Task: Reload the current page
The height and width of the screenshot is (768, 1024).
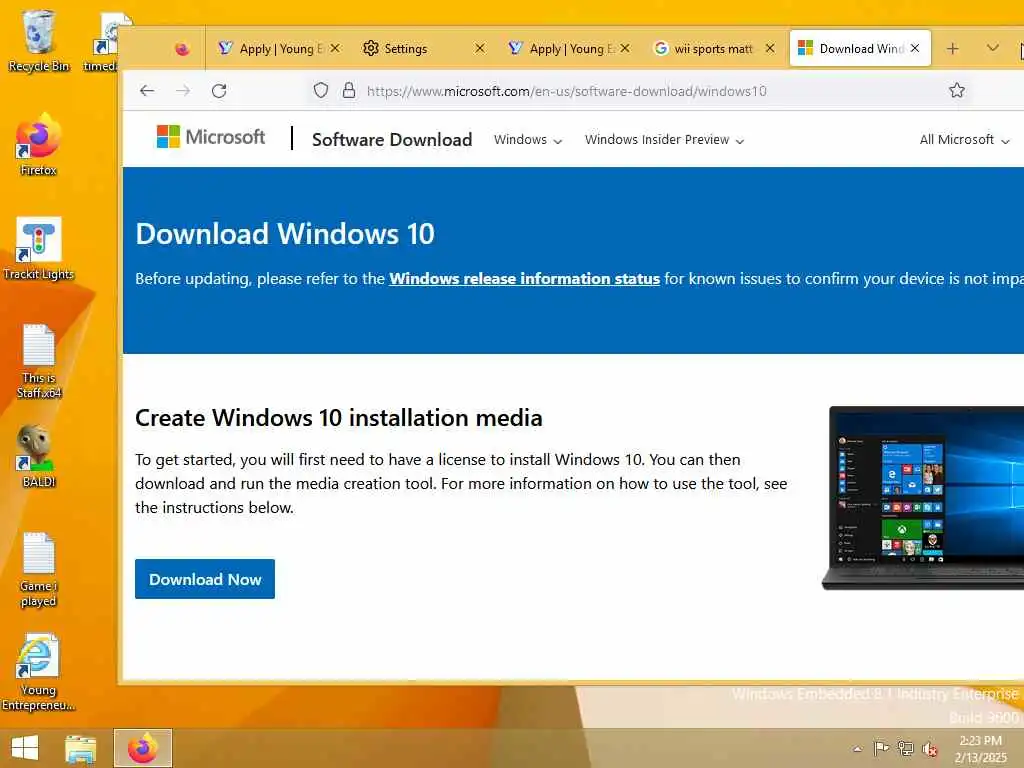Action: [219, 91]
